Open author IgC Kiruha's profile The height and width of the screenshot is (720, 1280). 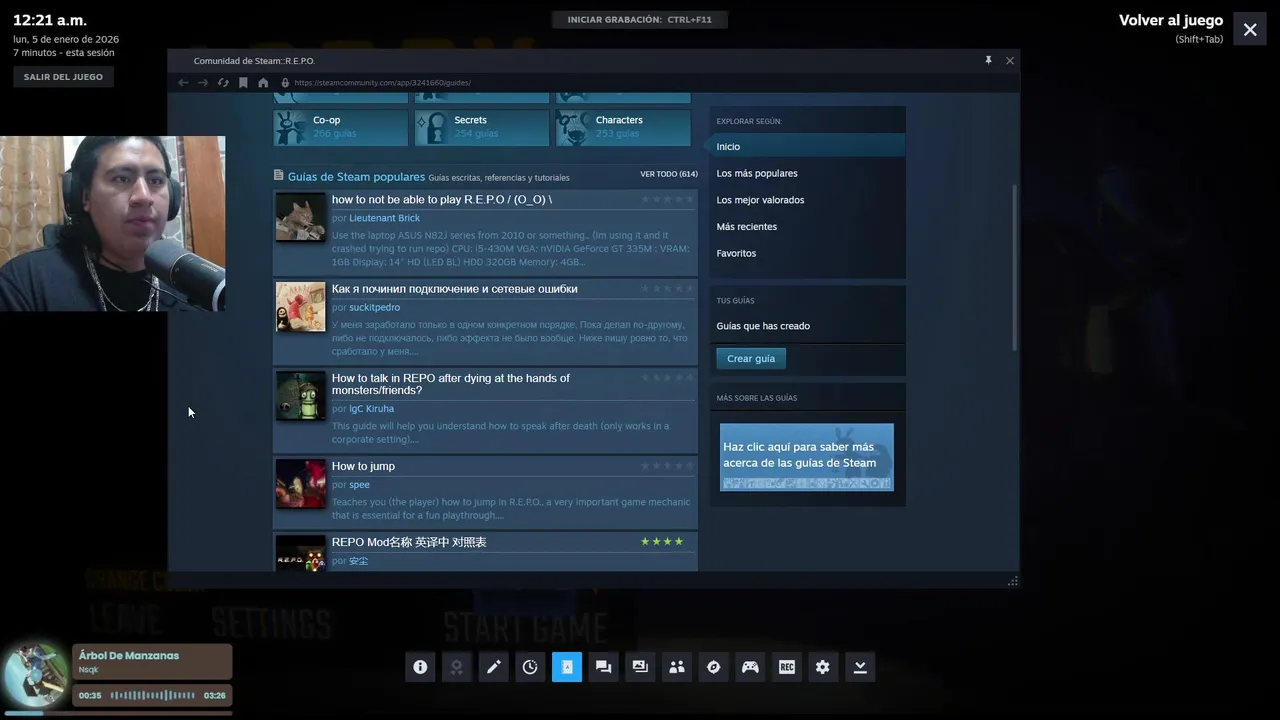[x=371, y=409]
